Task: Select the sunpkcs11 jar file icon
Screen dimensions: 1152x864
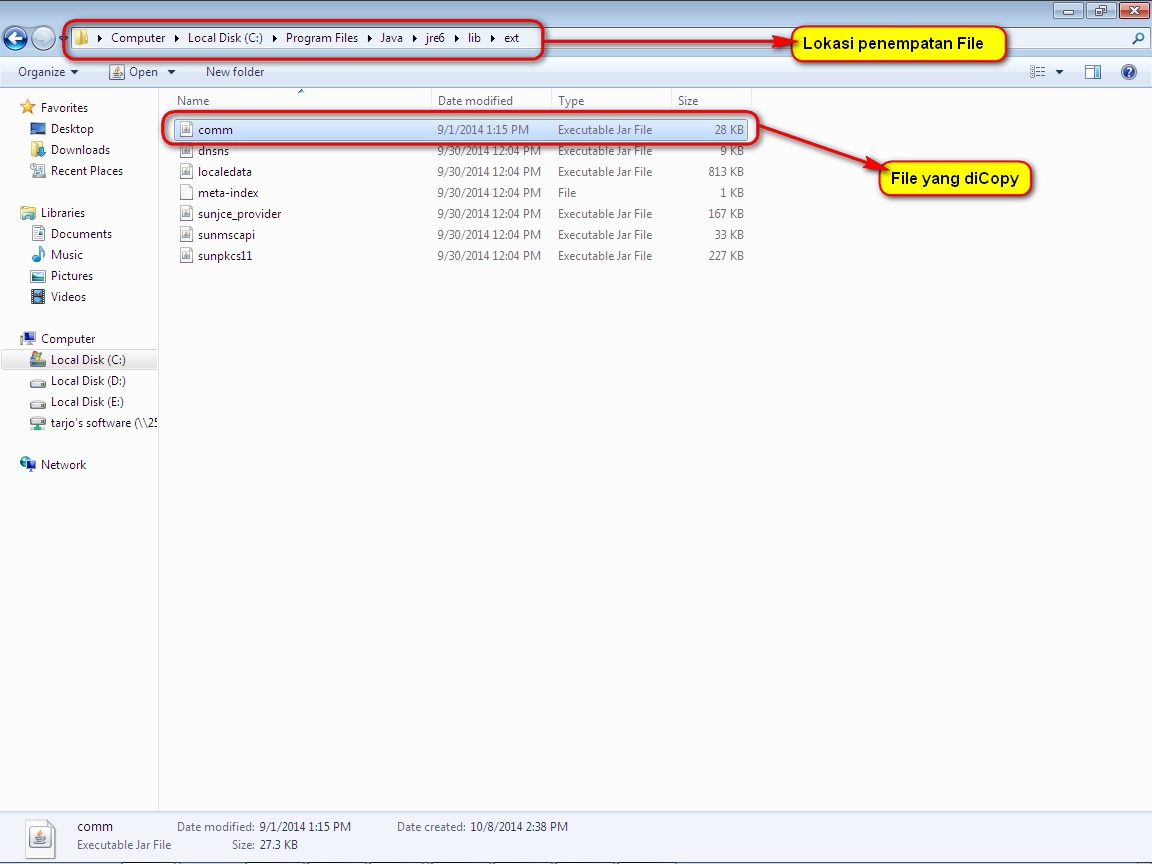Action: pos(187,256)
